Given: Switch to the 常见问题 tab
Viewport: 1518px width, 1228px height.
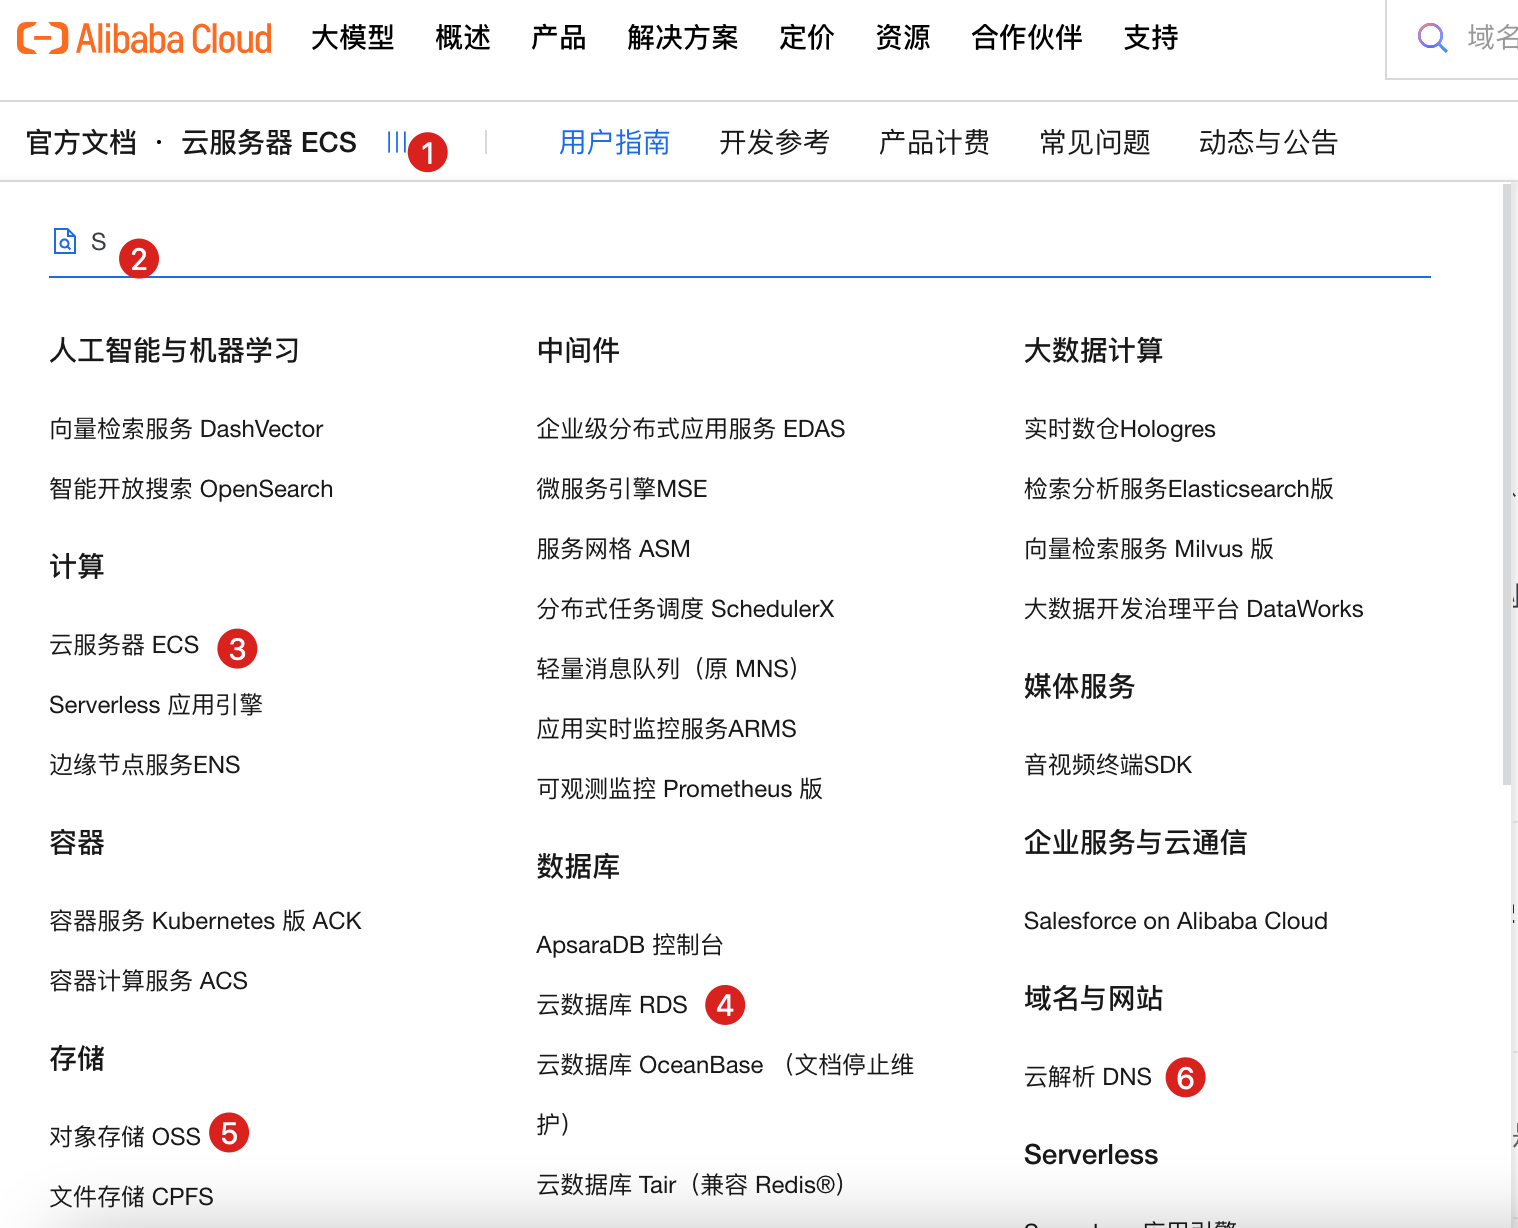Looking at the screenshot, I should coord(1095,142).
